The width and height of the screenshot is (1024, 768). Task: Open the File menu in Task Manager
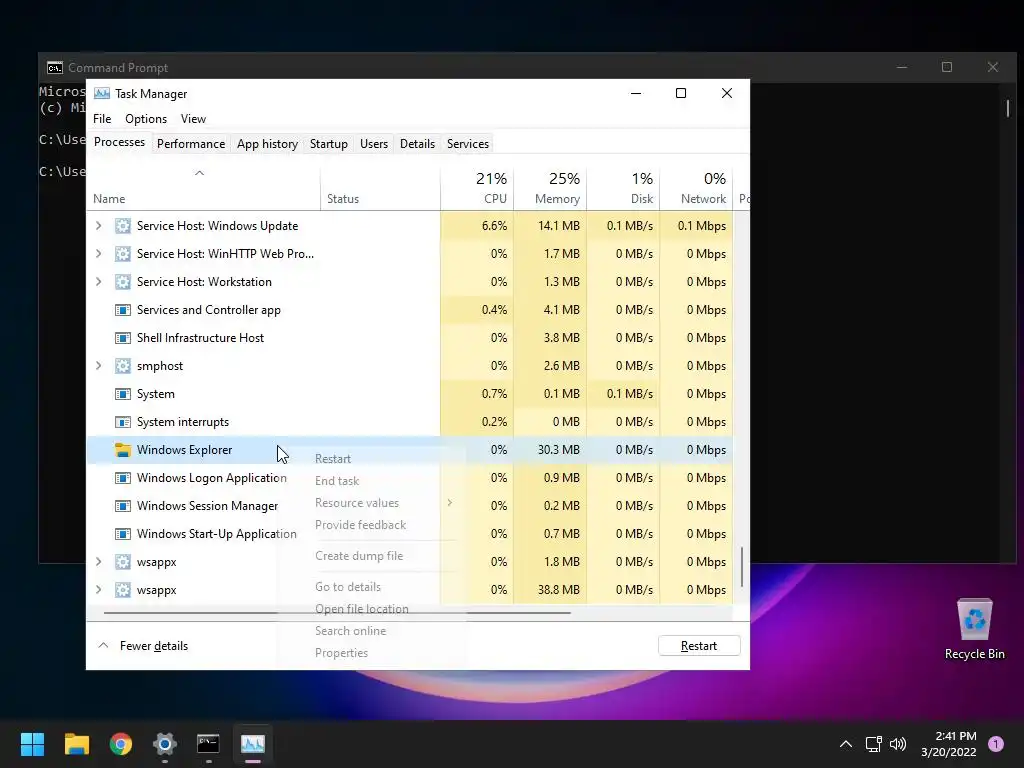coord(102,119)
